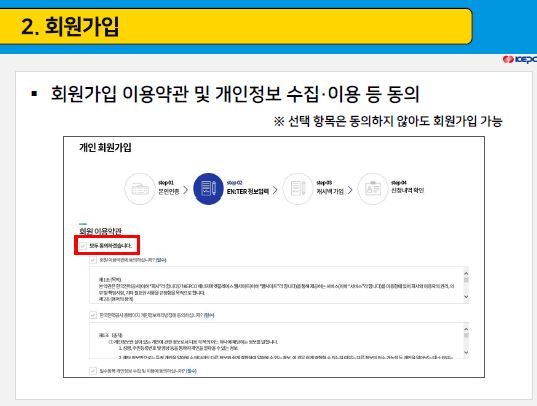
Task: Click the '개인 회원가입' page heading
Action: (x=105, y=148)
